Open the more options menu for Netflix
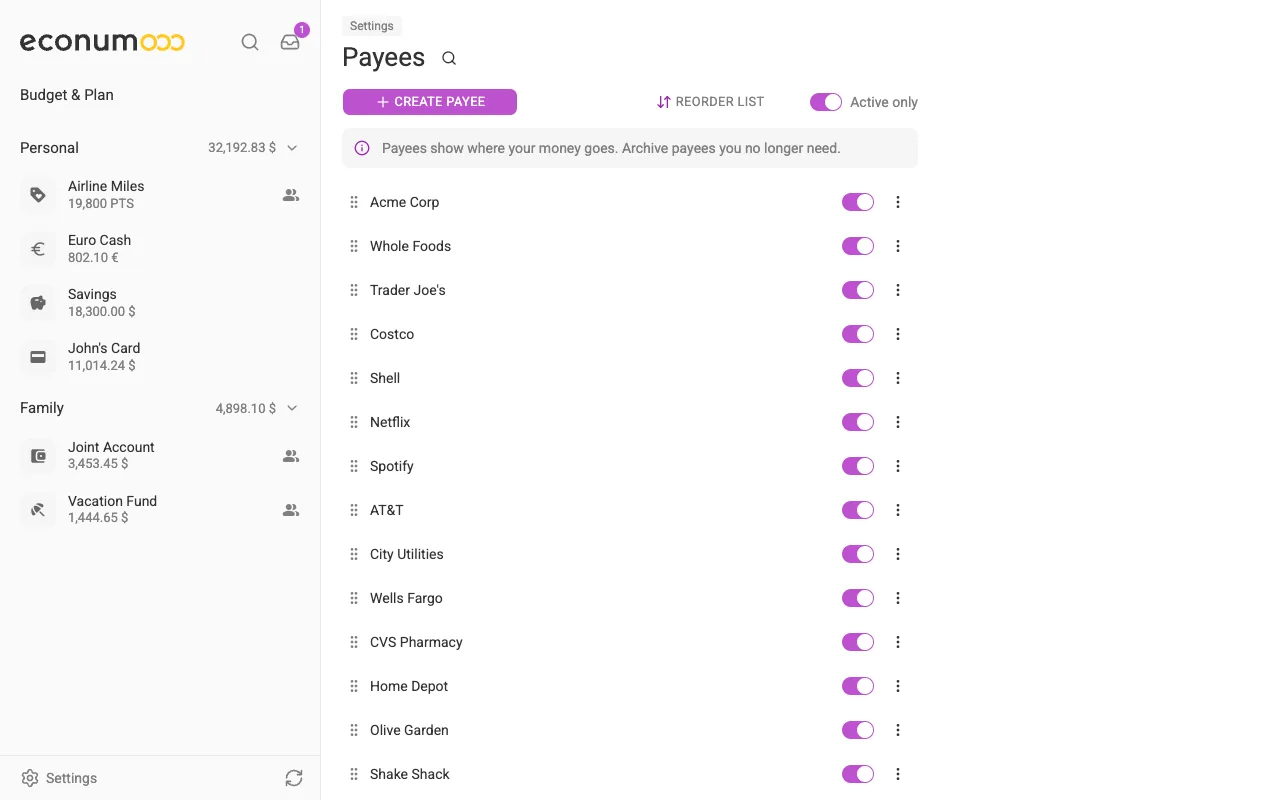Viewport: 1280px width, 800px height. (898, 422)
